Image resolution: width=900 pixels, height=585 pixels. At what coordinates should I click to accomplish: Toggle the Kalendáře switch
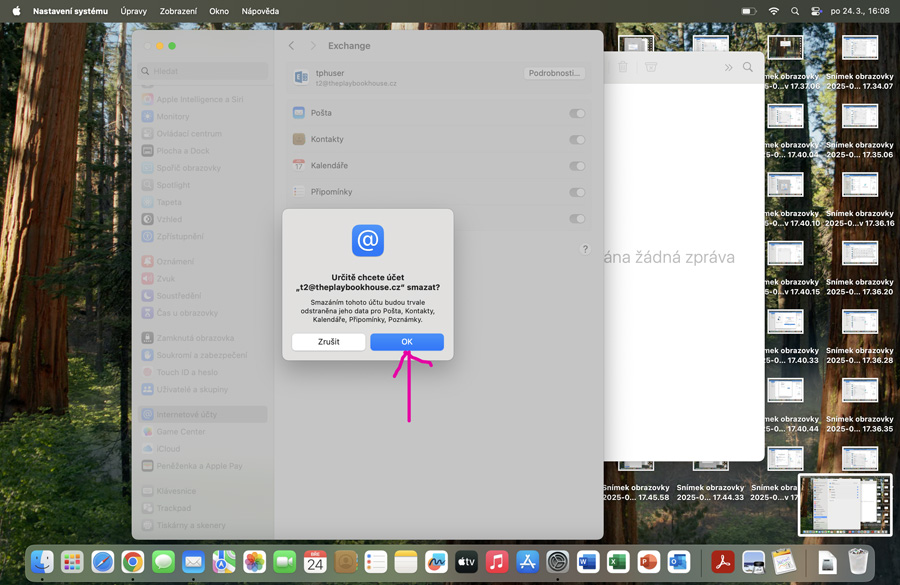pyautogui.click(x=577, y=166)
